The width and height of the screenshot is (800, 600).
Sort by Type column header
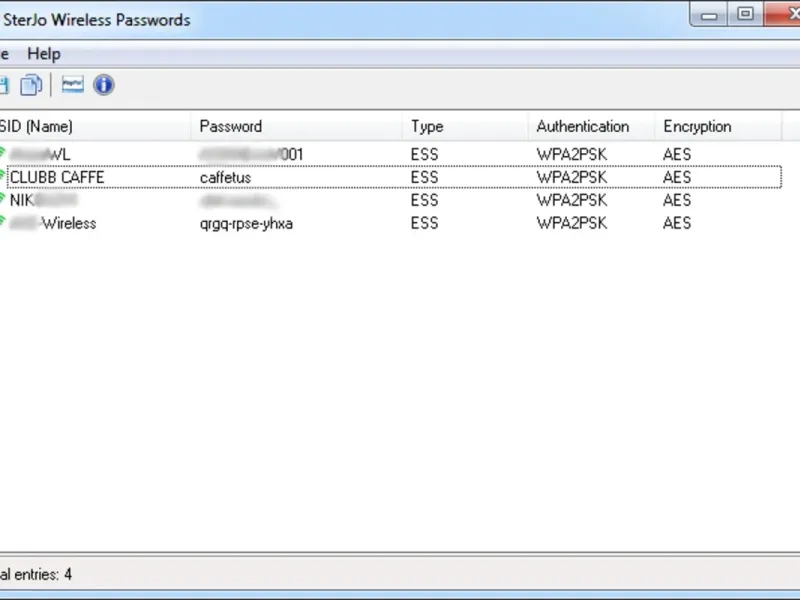pyautogui.click(x=465, y=126)
